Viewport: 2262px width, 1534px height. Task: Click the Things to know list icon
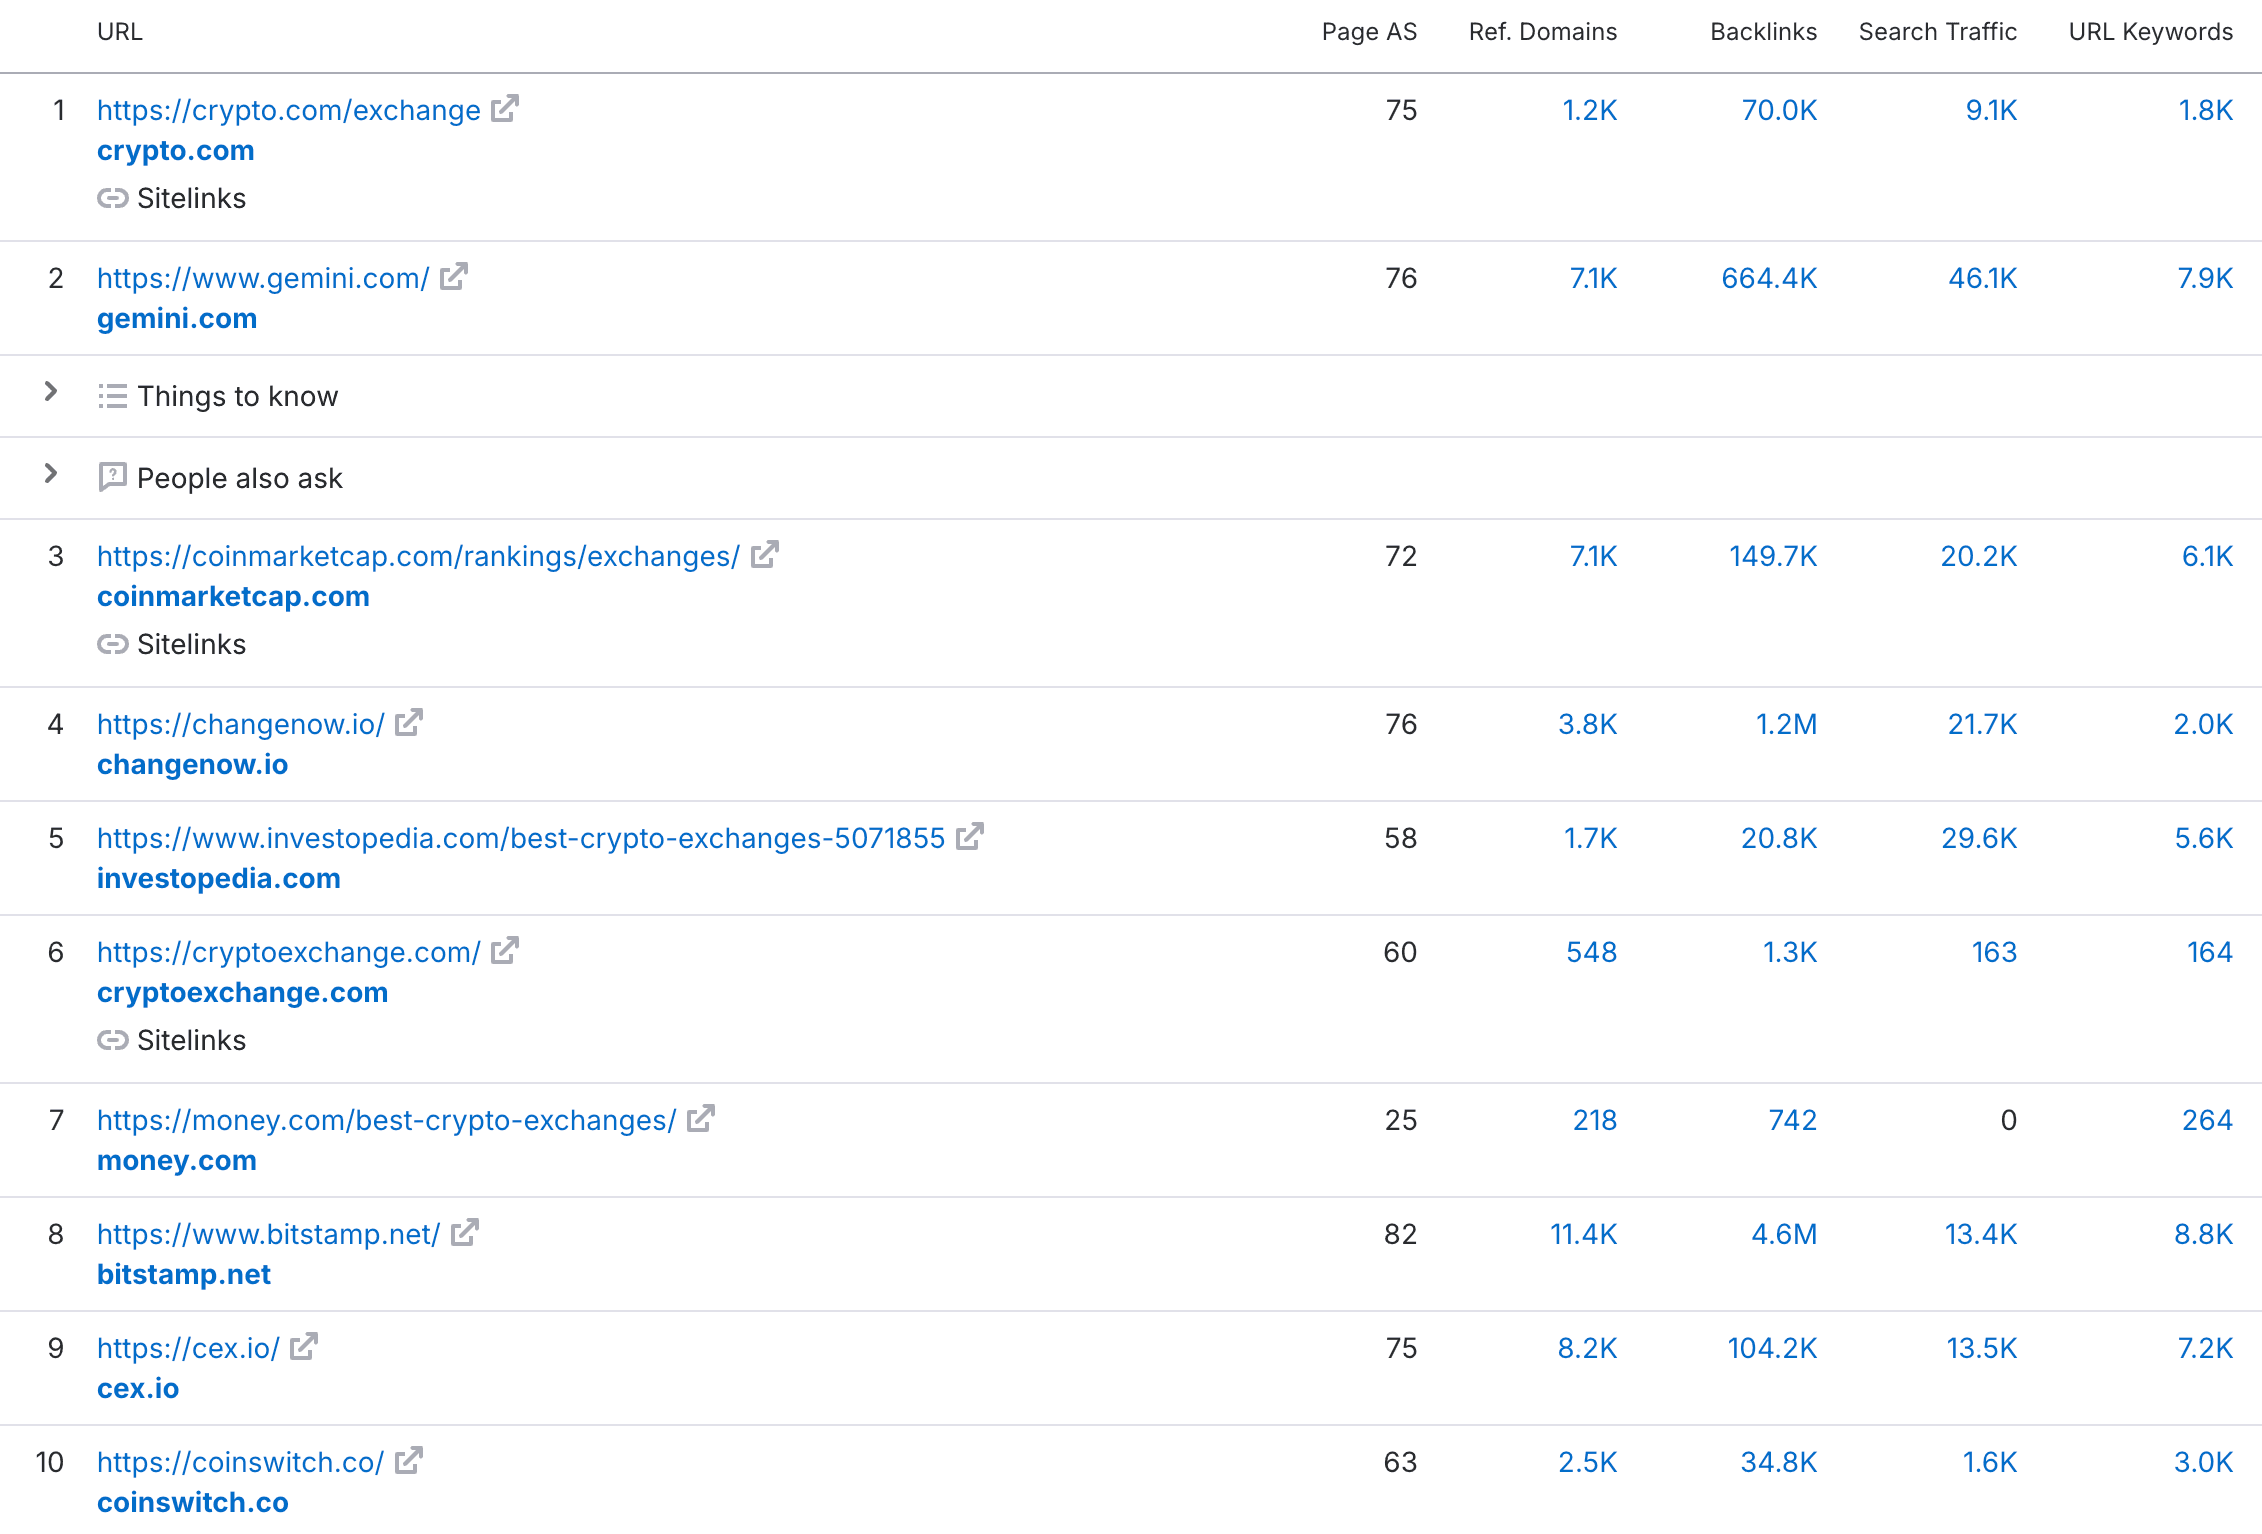pyautogui.click(x=112, y=396)
